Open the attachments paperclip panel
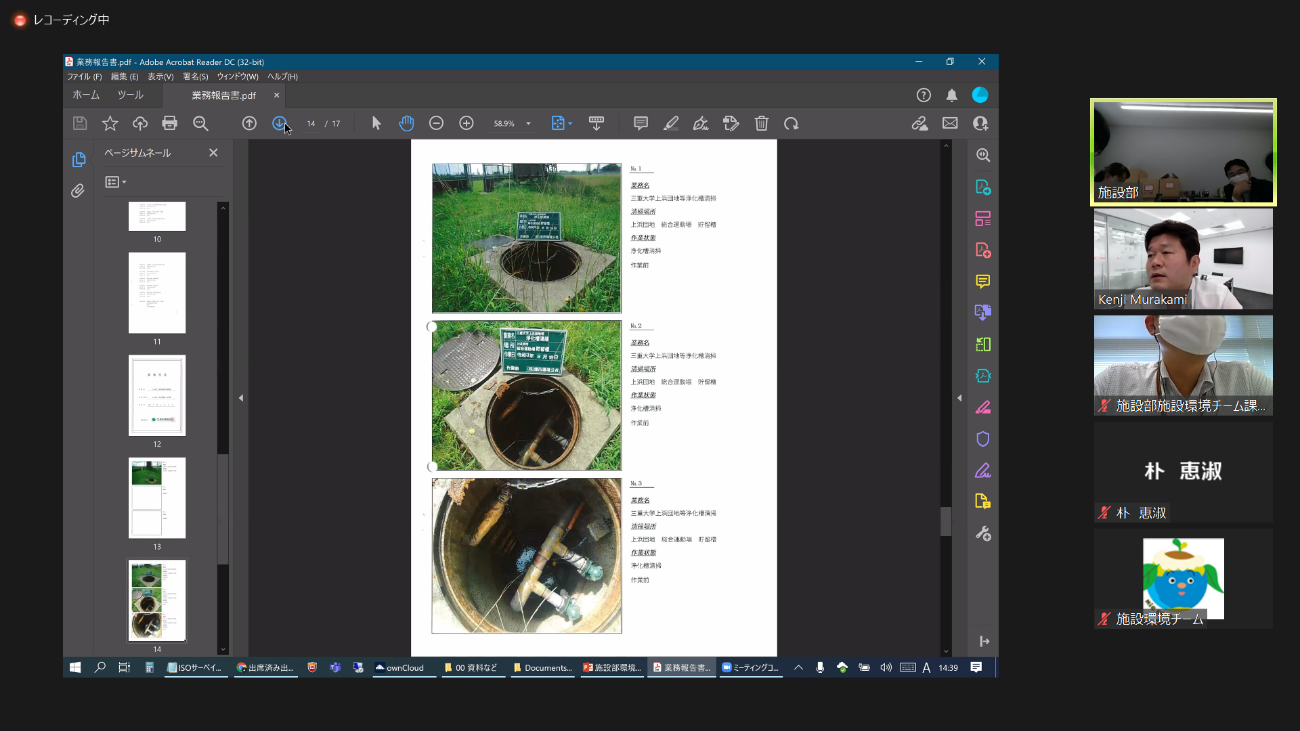Viewport: 1300px width, 731px height. click(x=78, y=190)
